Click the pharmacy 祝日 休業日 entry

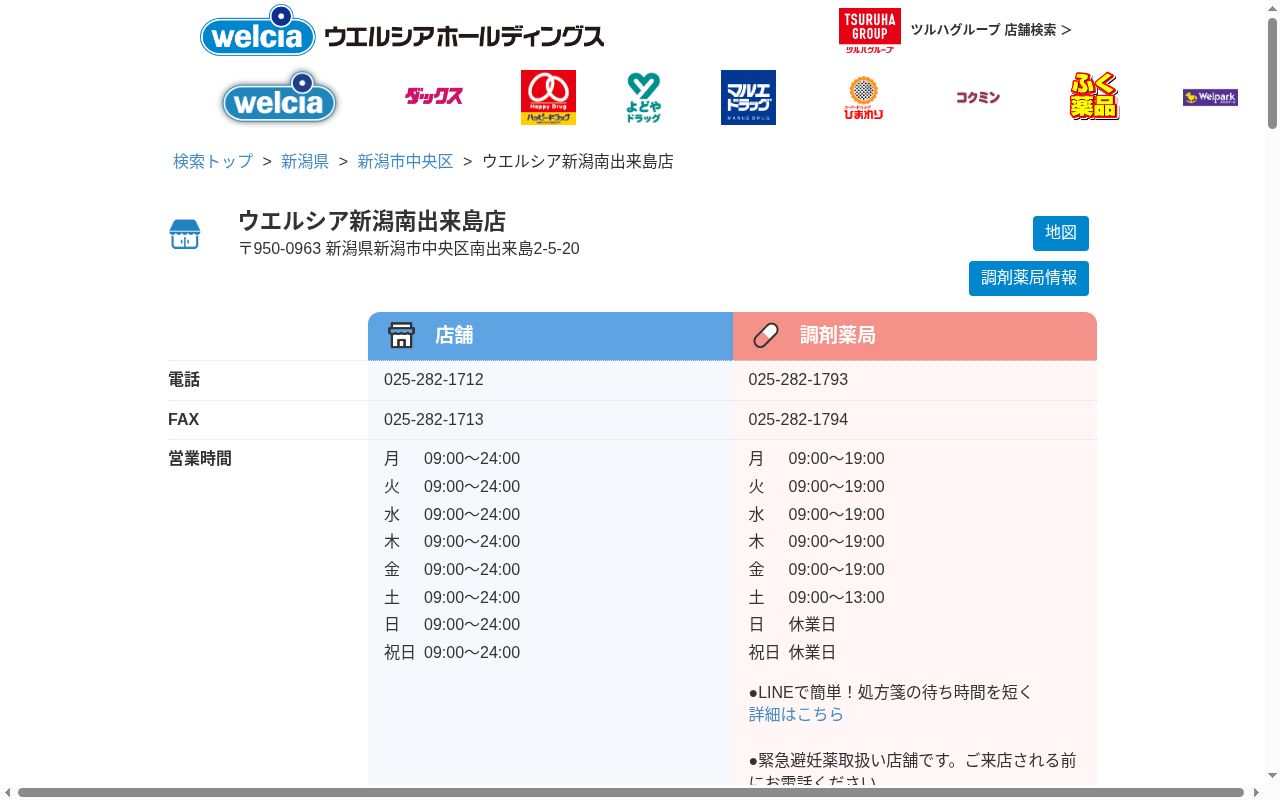point(792,653)
